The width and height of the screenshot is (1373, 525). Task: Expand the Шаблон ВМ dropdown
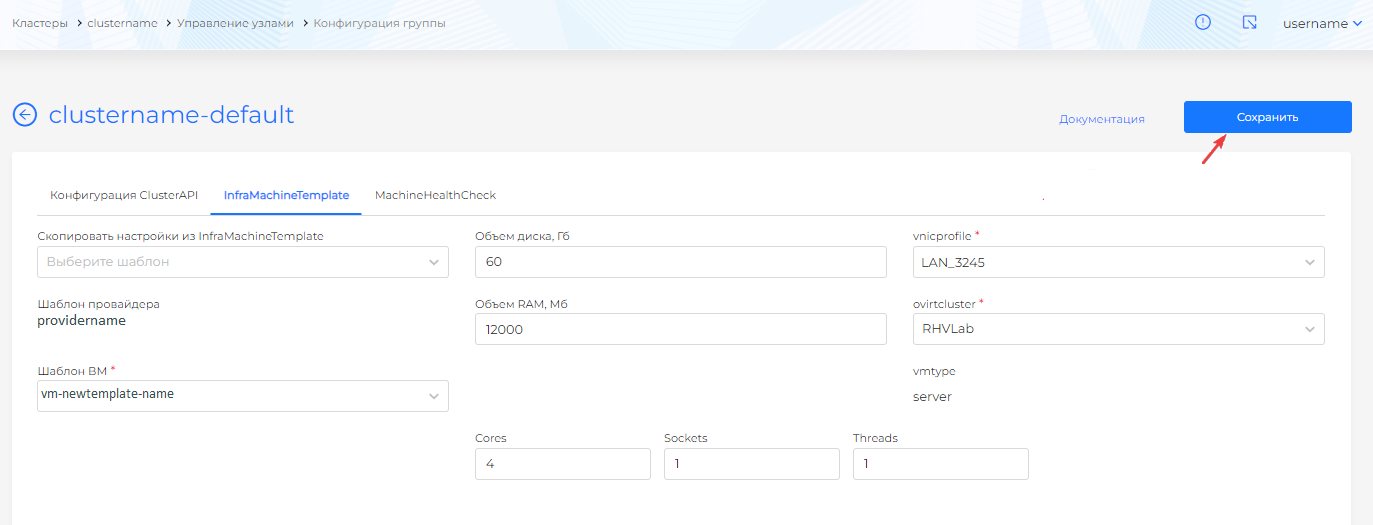242,395
